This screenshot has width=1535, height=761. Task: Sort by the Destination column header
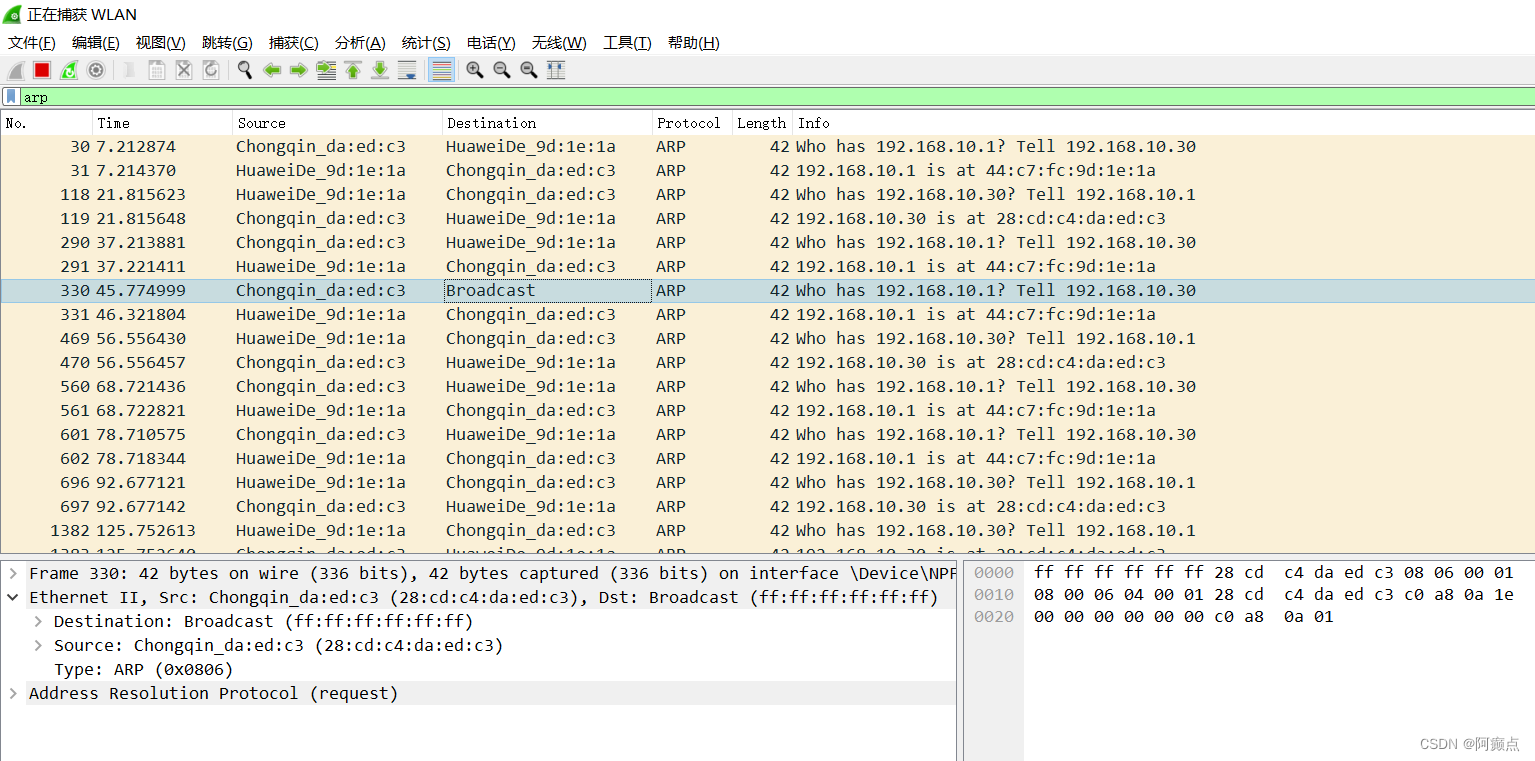click(x=547, y=123)
